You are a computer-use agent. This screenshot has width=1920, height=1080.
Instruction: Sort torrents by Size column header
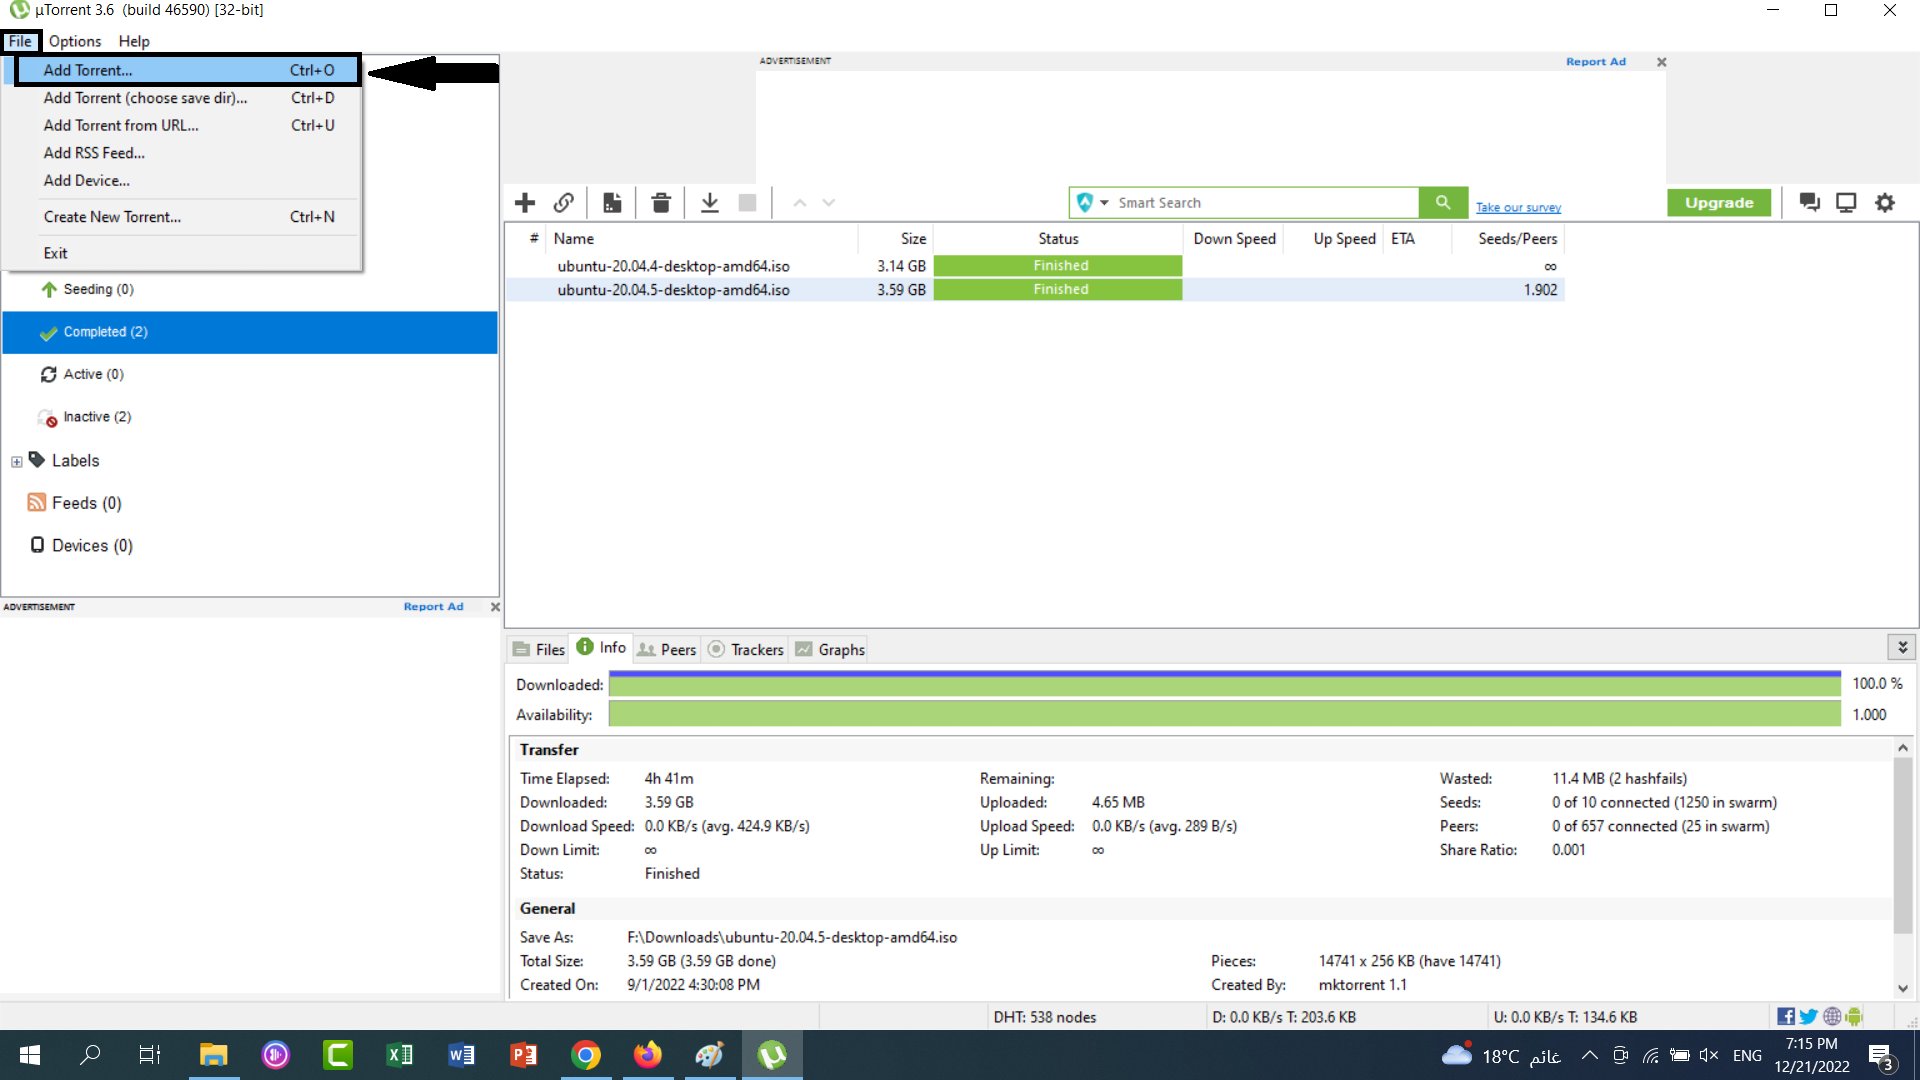click(x=896, y=239)
